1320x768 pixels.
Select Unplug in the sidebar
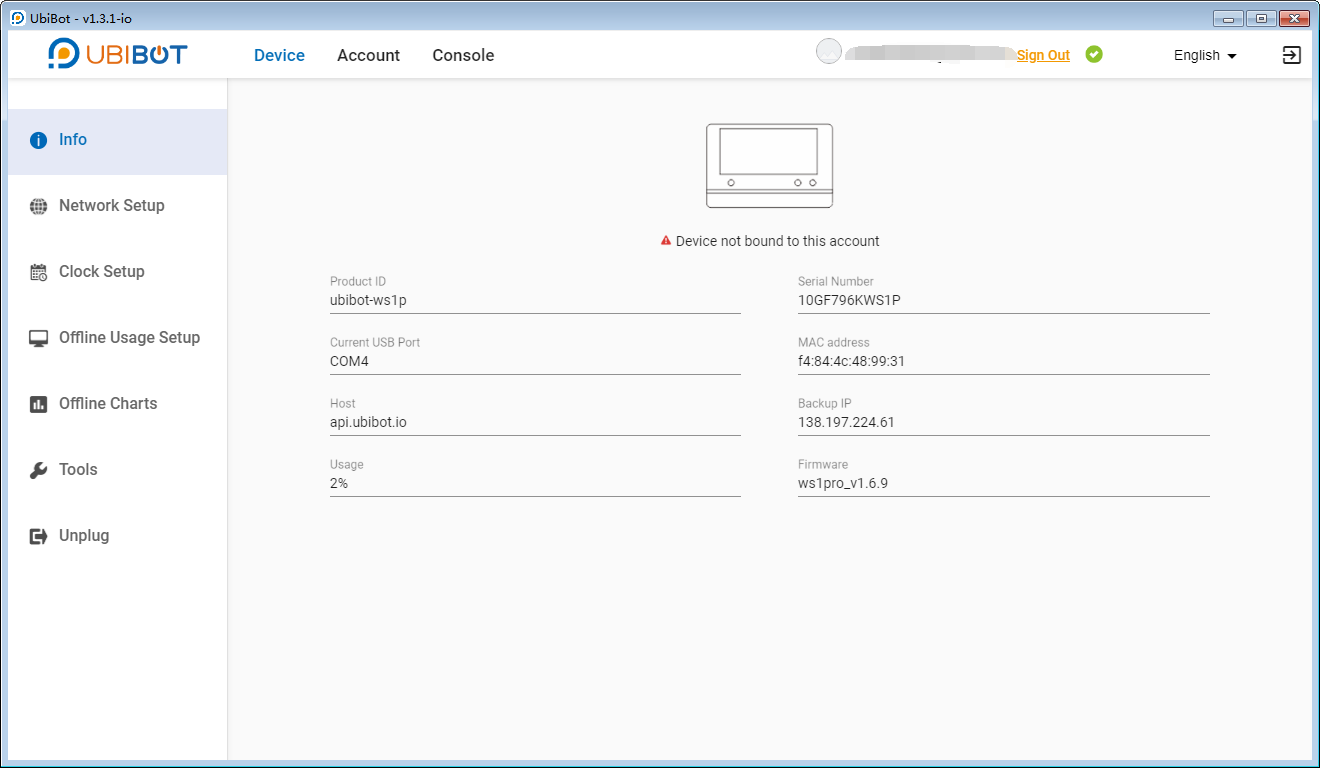[x=117, y=536]
